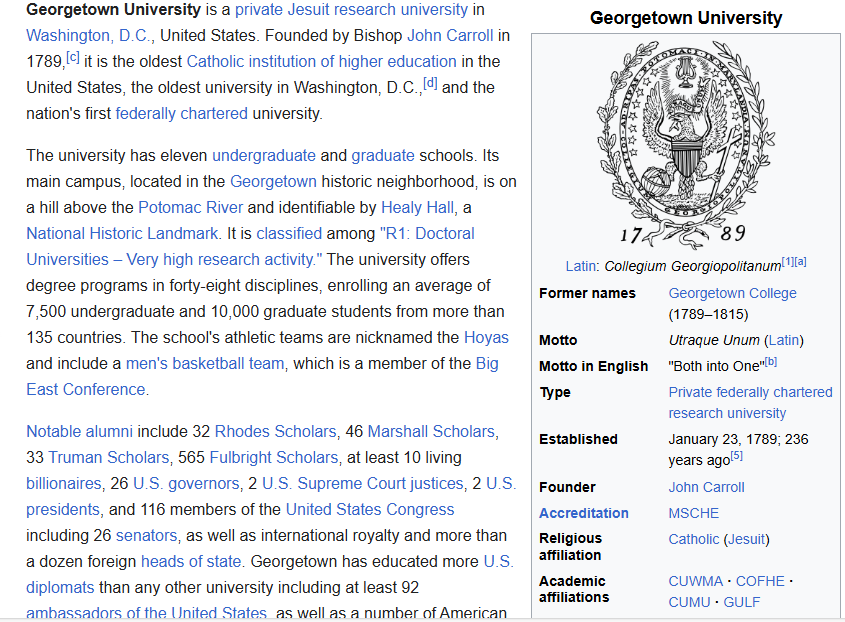
Task: Open the CUMU affiliation link
Action: pos(689,603)
